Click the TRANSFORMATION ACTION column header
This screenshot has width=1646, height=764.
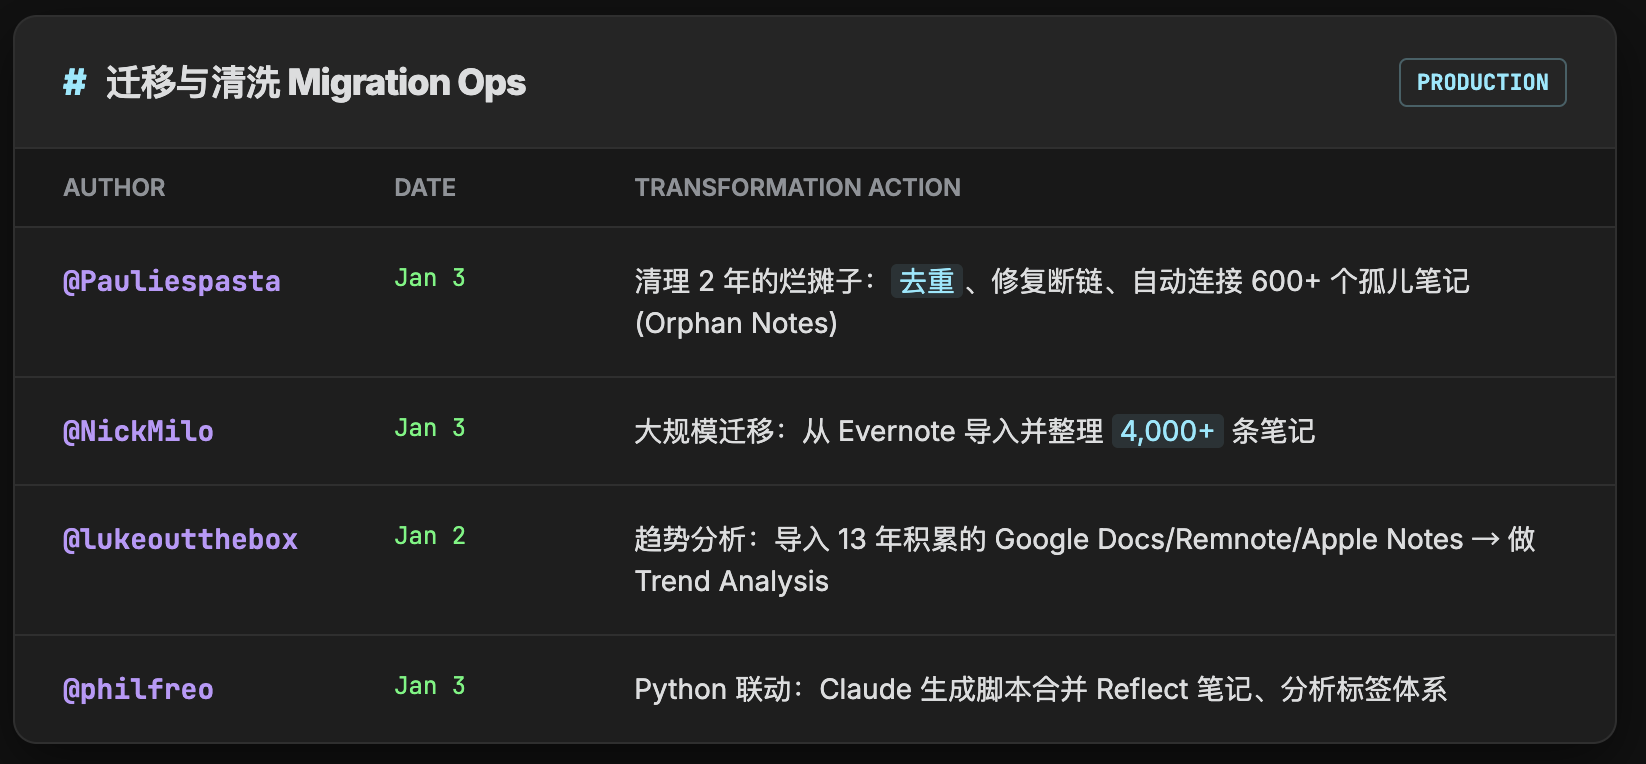[x=797, y=188]
